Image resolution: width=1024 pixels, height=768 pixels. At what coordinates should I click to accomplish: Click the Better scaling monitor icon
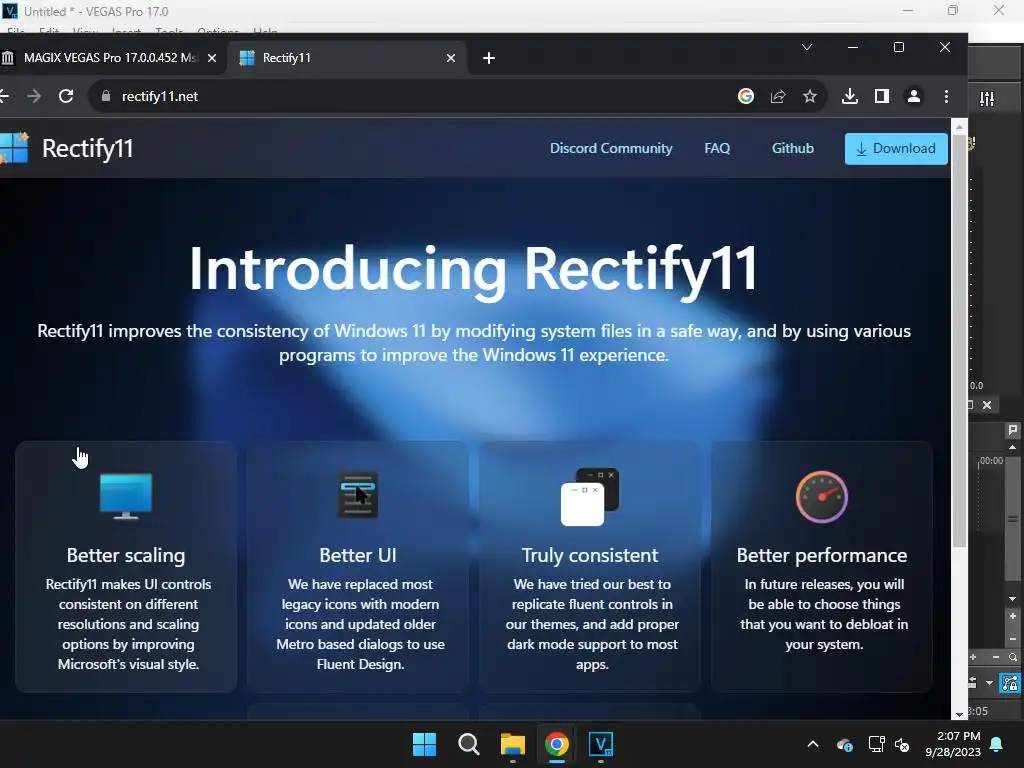coord(126,496)
